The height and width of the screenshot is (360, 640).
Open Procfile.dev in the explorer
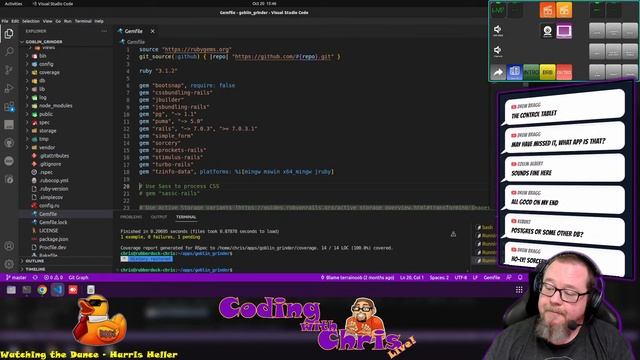point(53,247)
